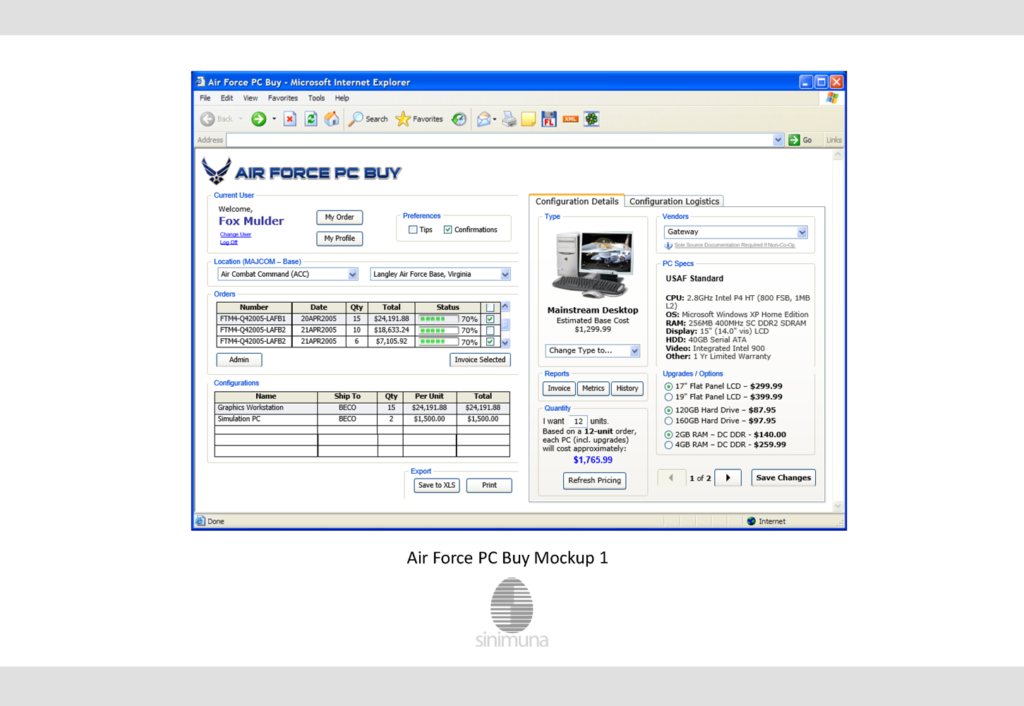Image resolution: width=1024 pixels, height=706 pixels.
Task: Click status bar for $7,105.92 order
Action: point(438,342)
